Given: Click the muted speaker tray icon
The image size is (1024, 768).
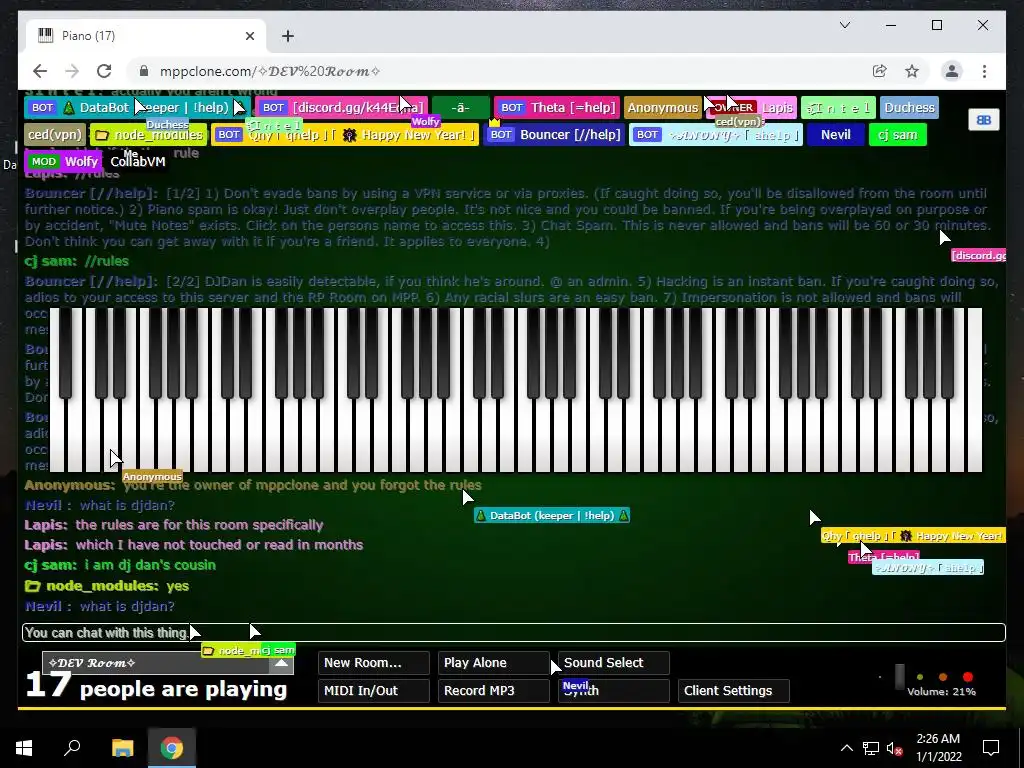Looking at the screenshot, I should 894,748.
